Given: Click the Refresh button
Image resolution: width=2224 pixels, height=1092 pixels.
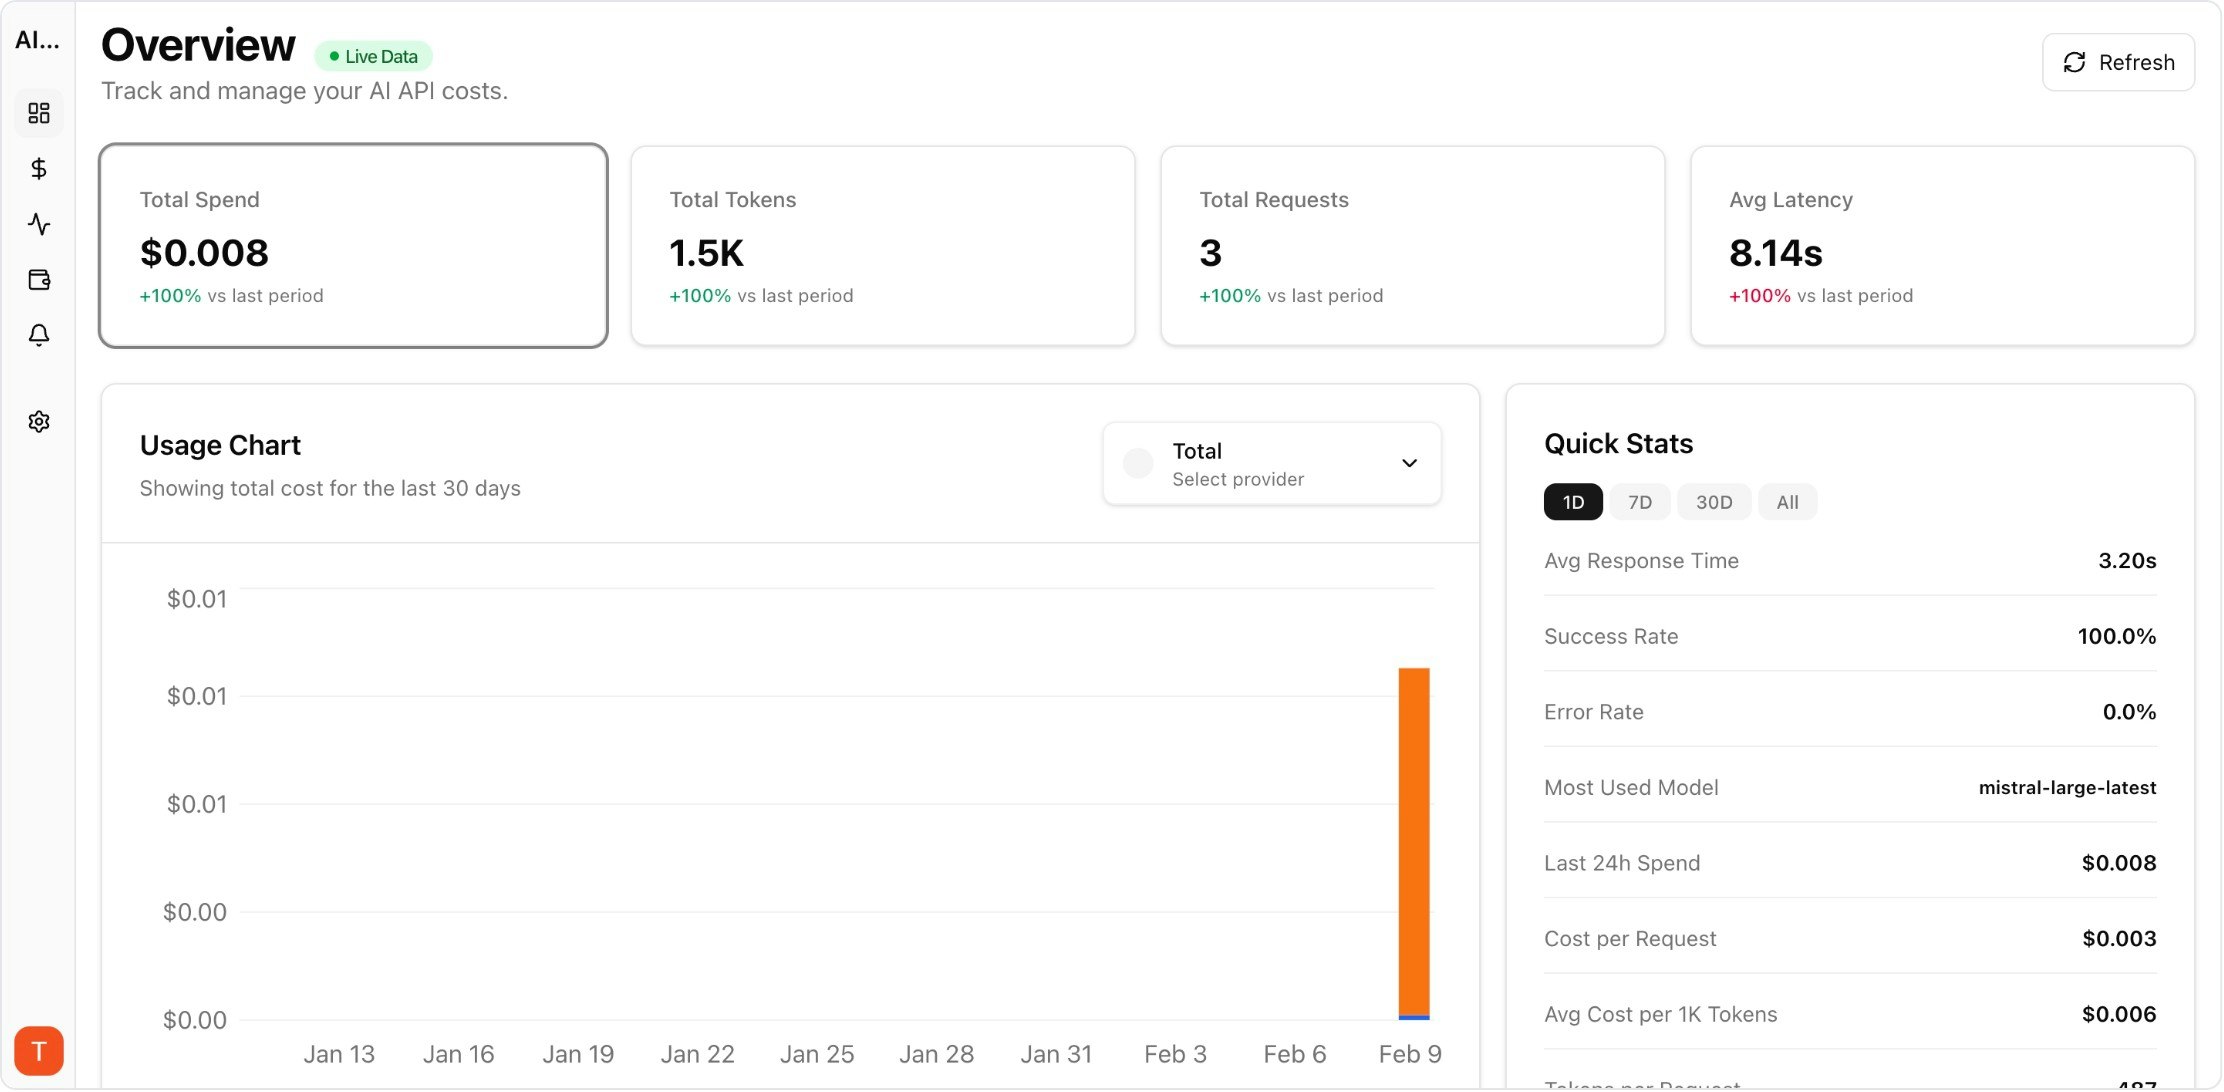Looking at the screenshot, I should click(x=2118, y=62).
